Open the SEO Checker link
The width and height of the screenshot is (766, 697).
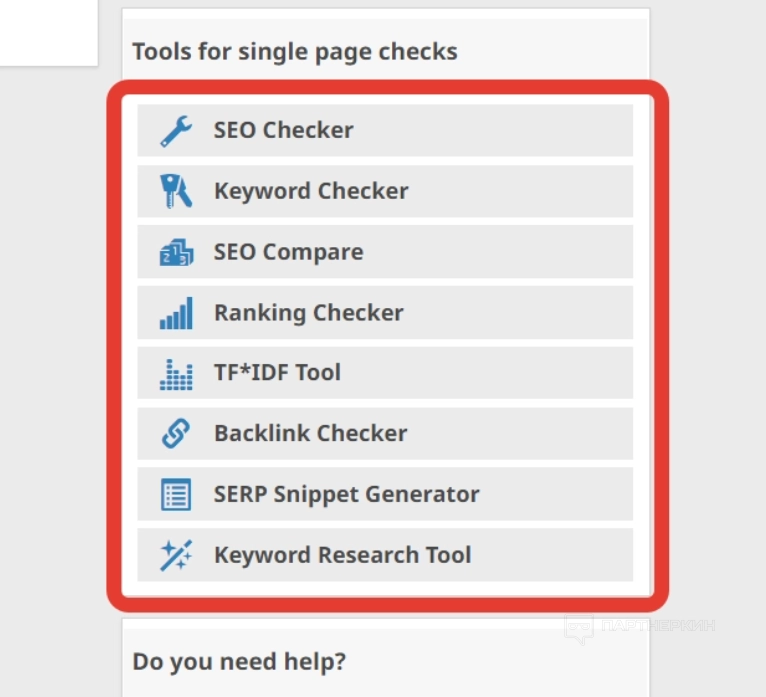pyautogui.click(x=283, y=131)
